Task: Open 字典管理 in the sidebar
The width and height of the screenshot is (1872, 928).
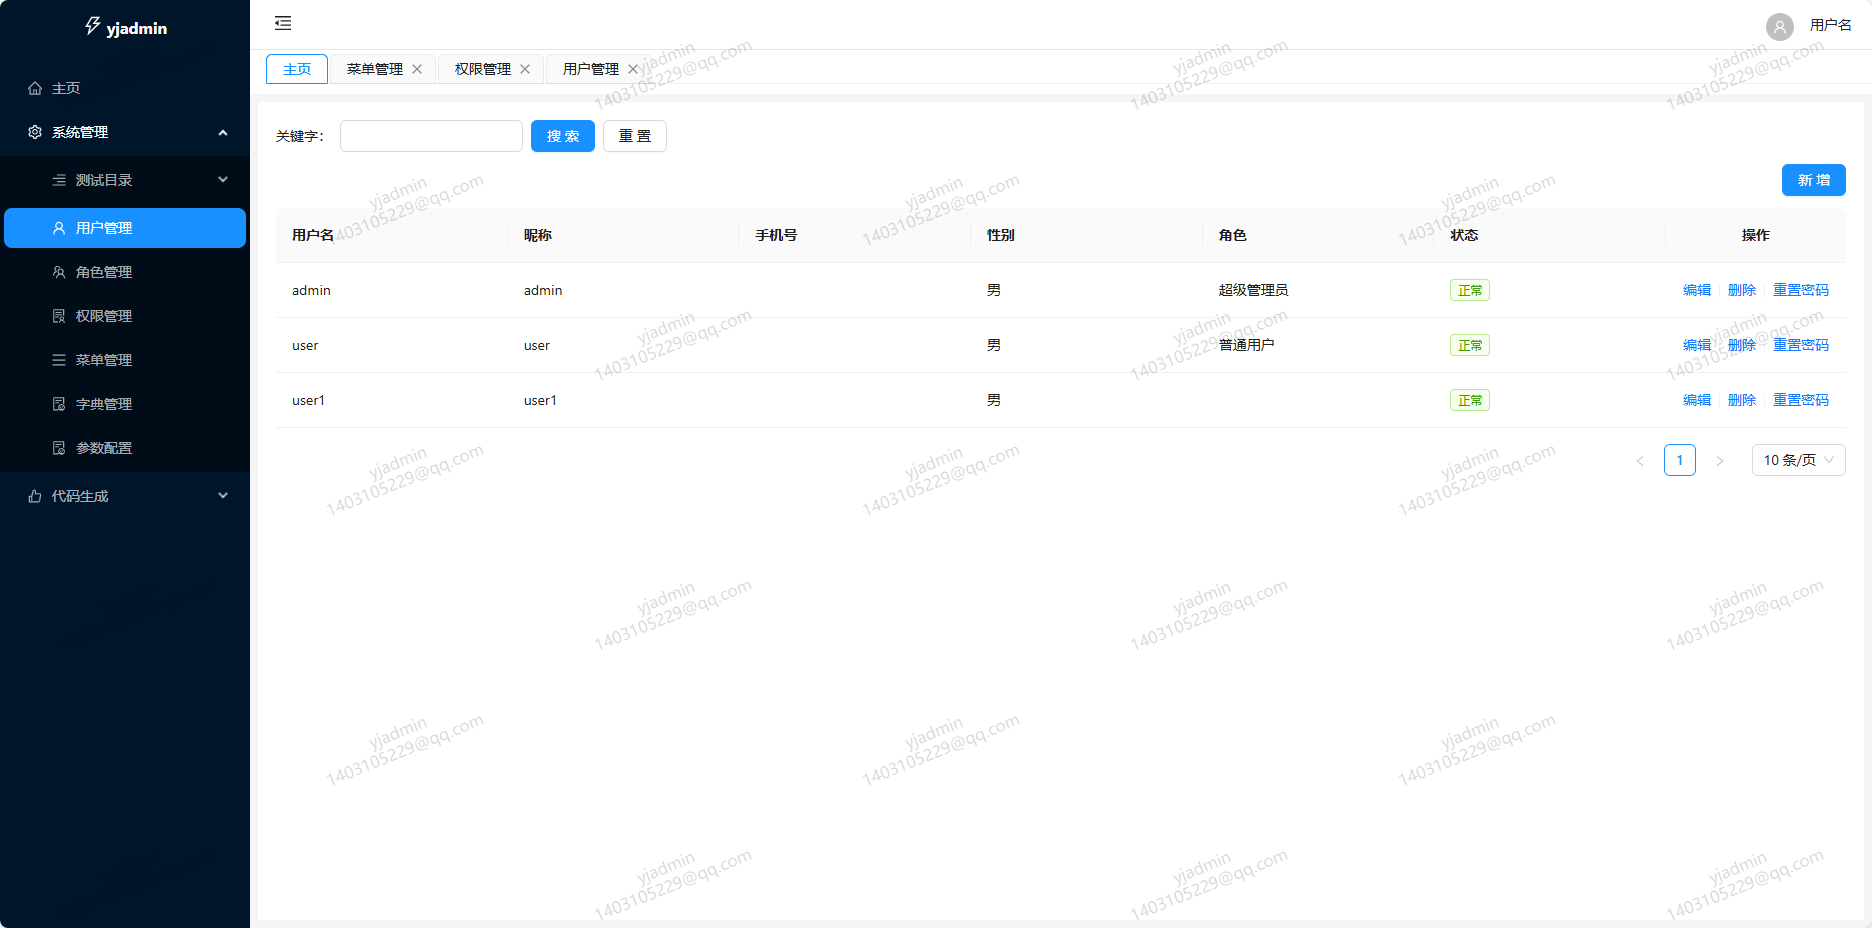Action: pos(104,404)
